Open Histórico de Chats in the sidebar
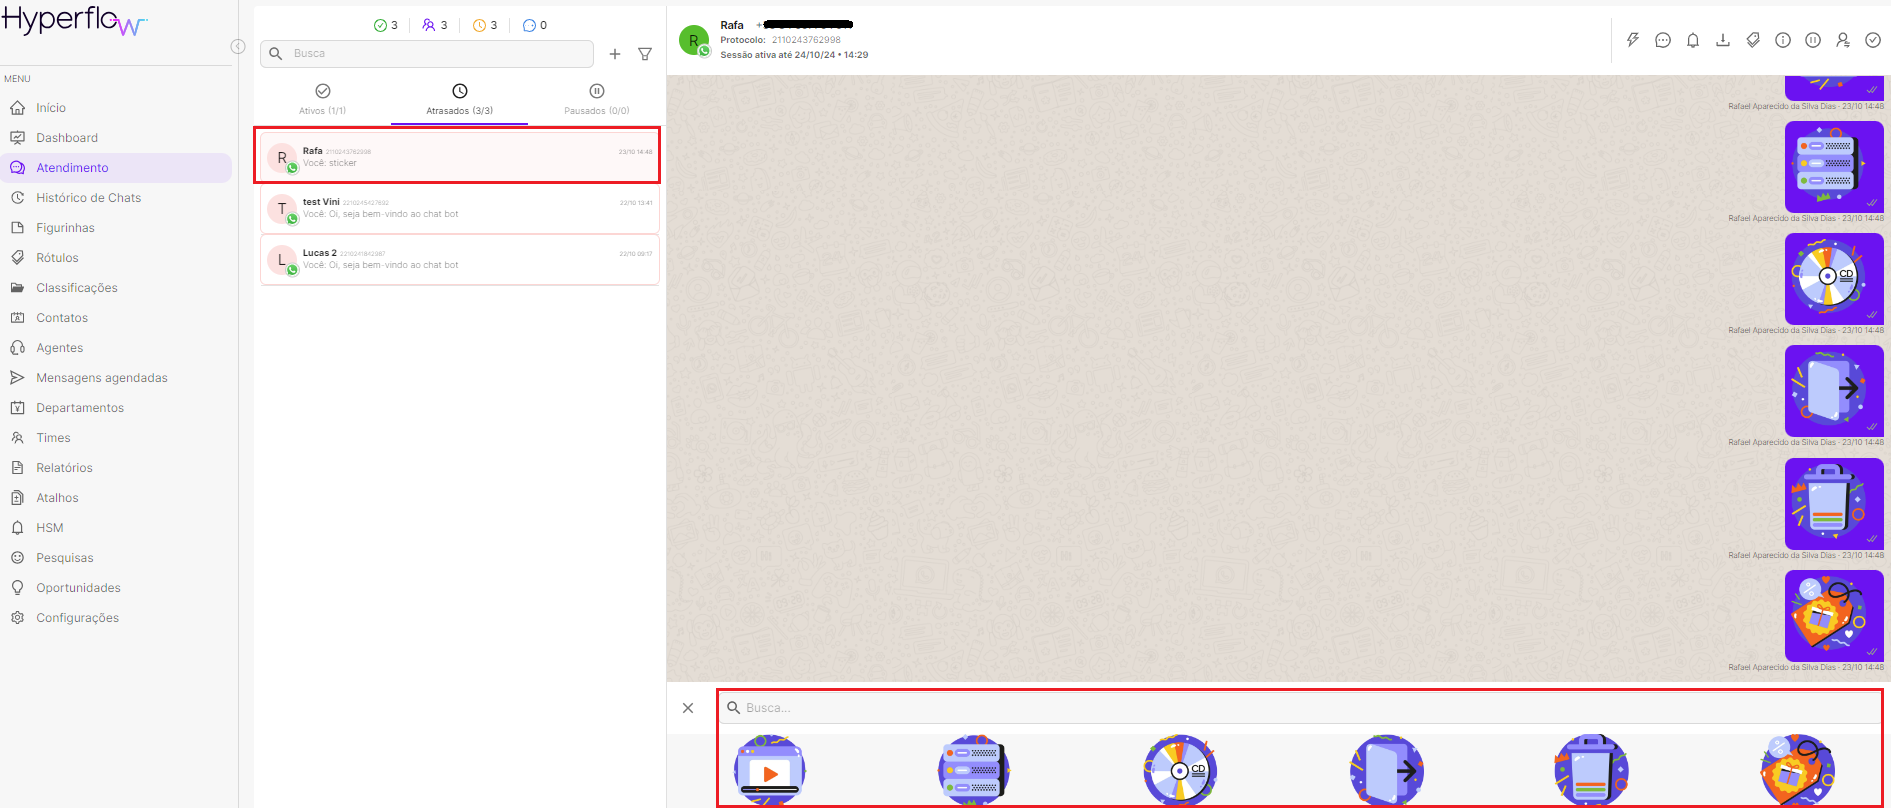 tap(88, 198)
